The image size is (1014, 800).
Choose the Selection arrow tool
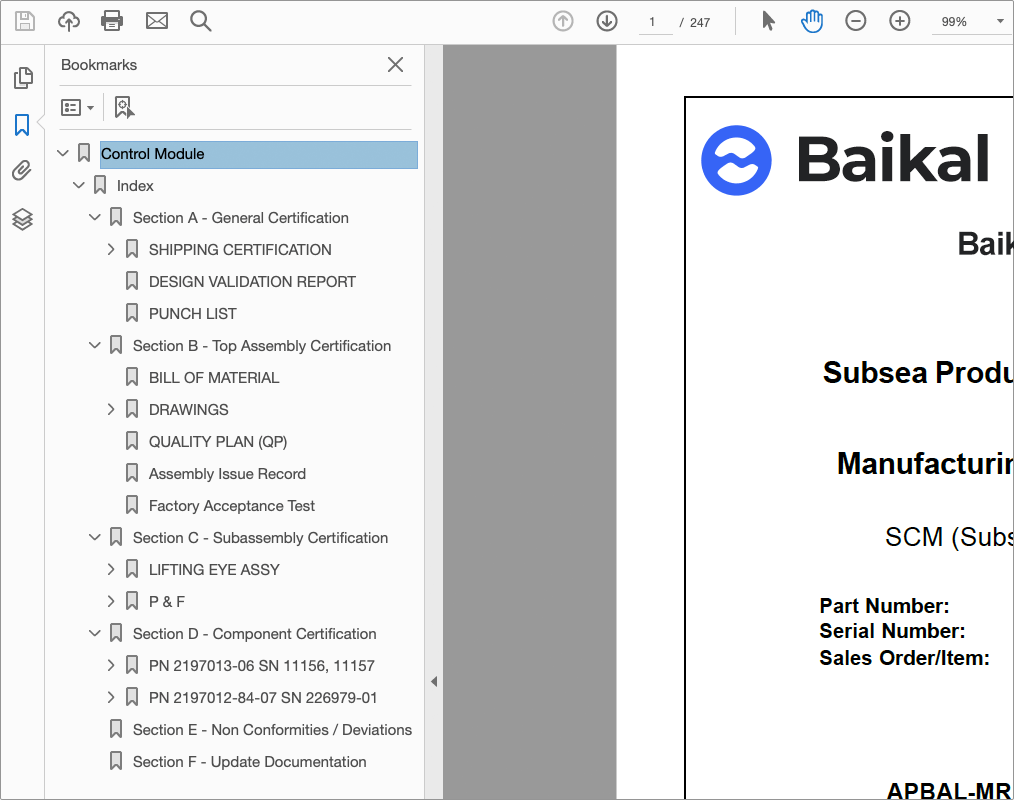(x=768, y=21)
